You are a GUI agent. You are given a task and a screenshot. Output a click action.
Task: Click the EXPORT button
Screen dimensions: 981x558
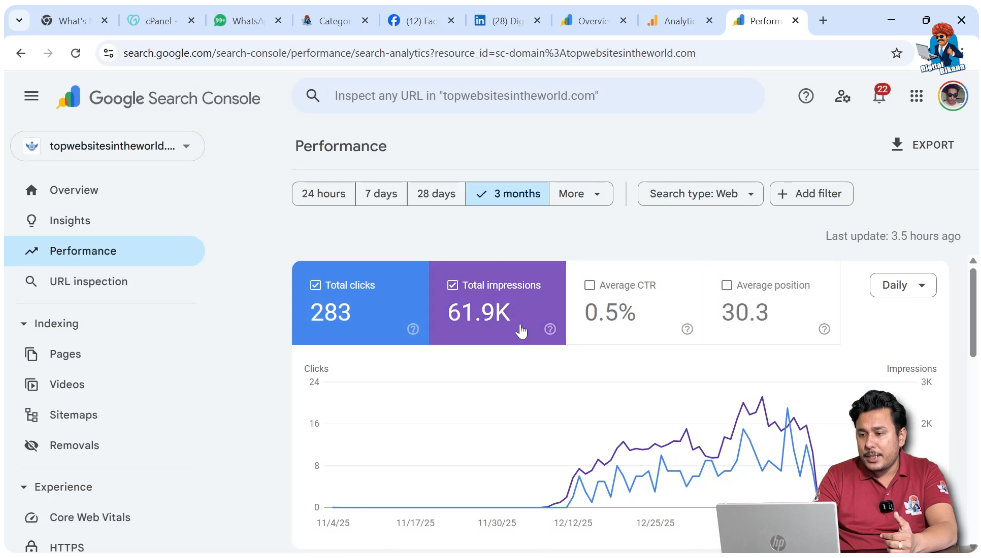922,145
